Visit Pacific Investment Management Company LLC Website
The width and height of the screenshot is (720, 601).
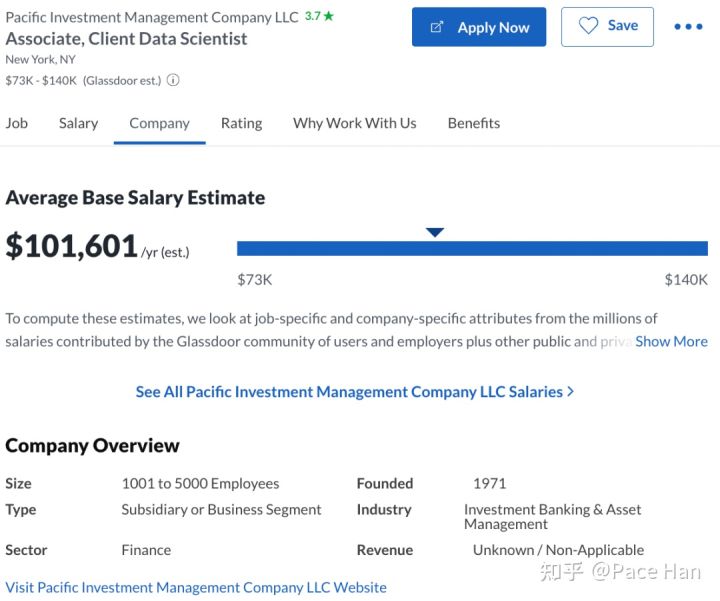(196, 587)
